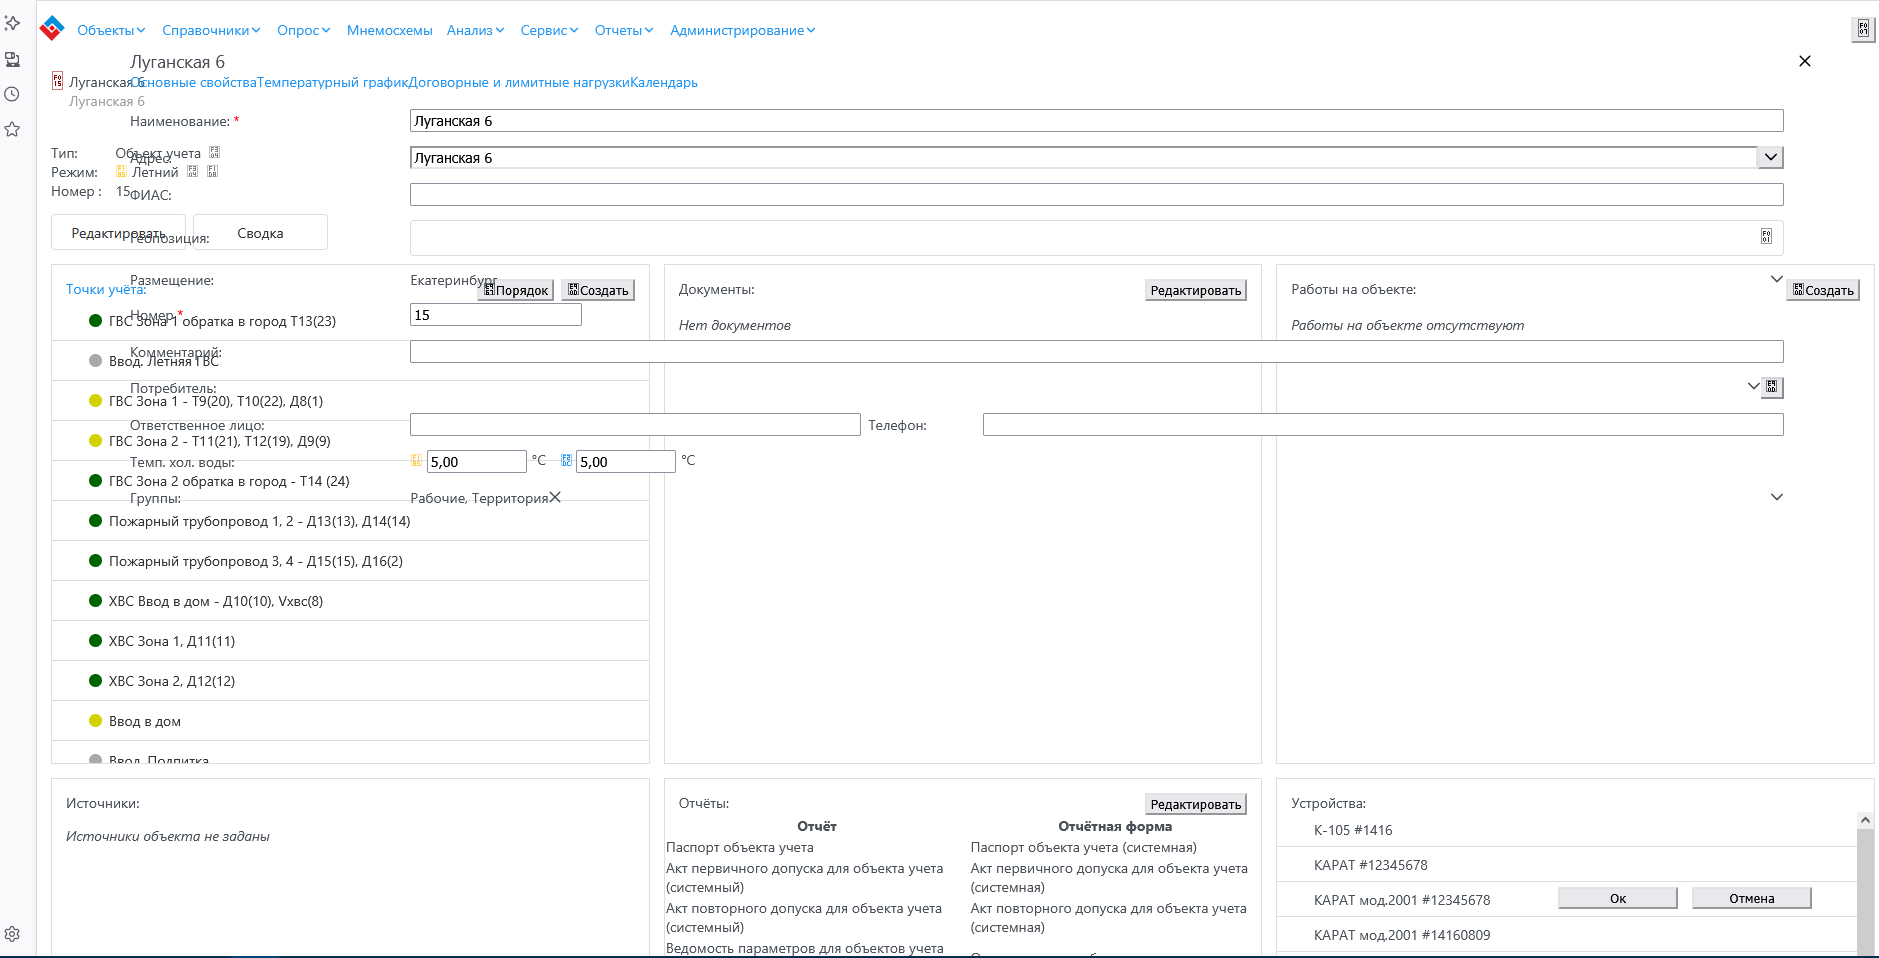
Task: Open the Опрос menu
Action: point(304,30)
